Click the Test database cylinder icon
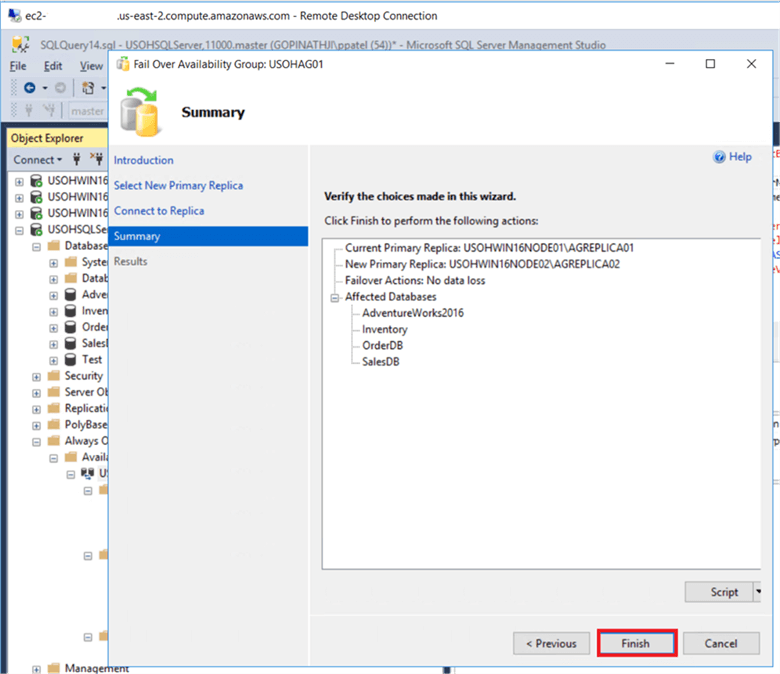This screenshot has width=780, height=674. click(x=71, y=360)
